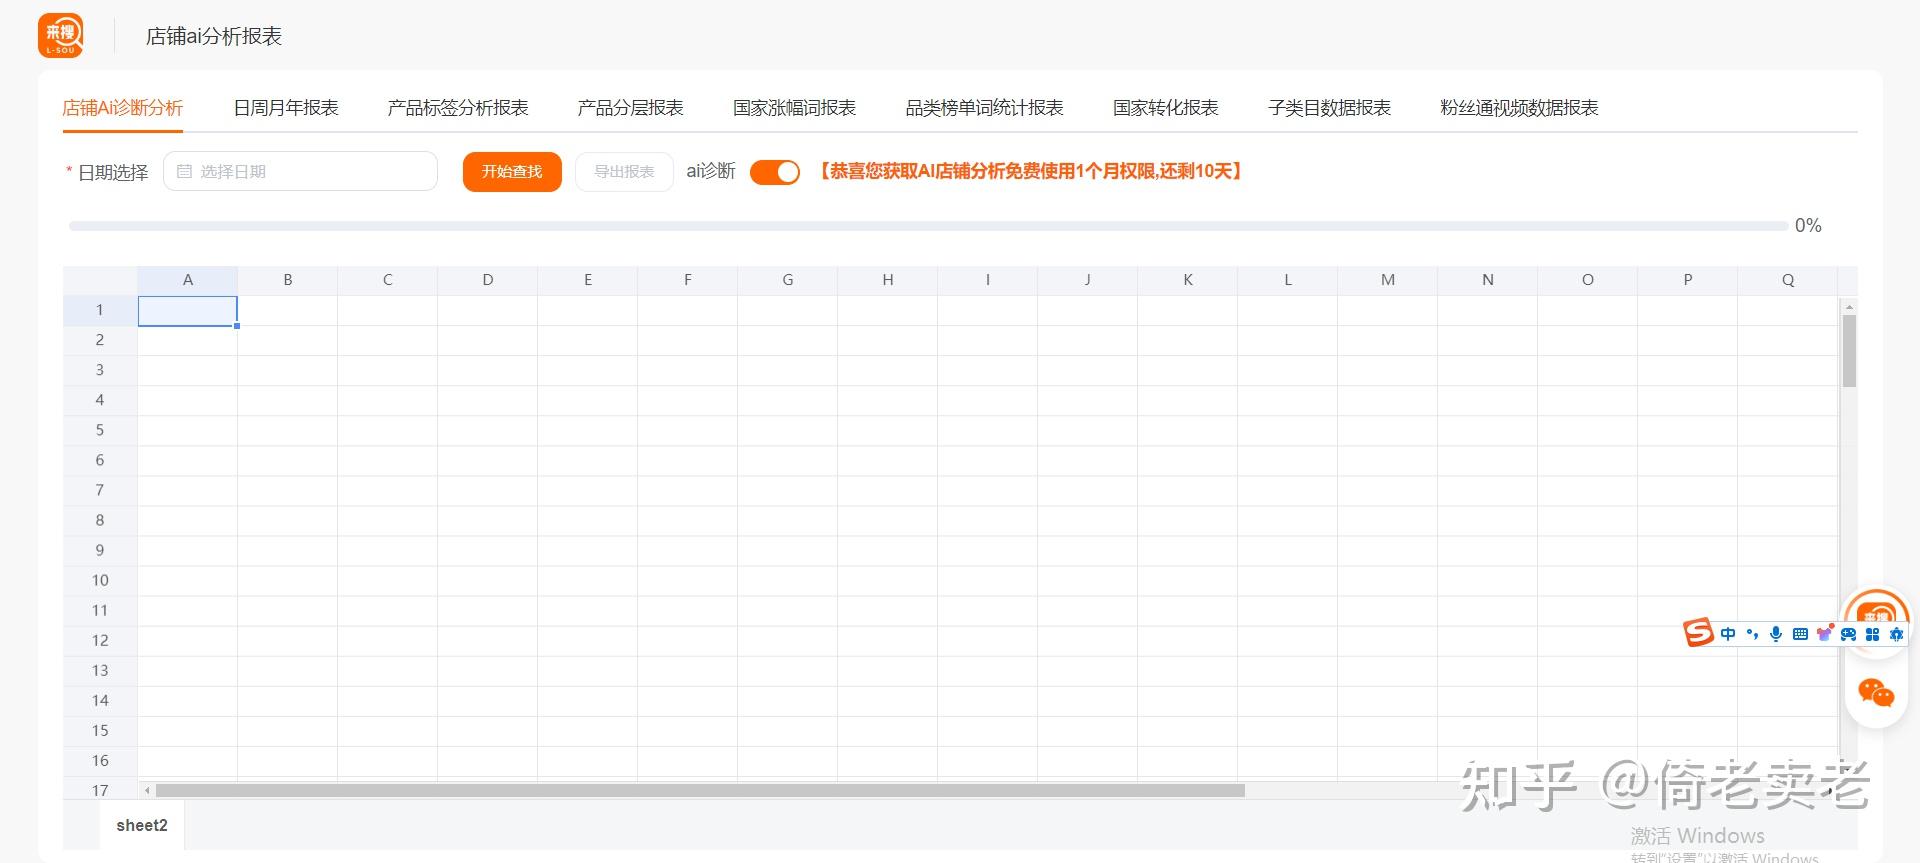Open the 产品标签分析报表 tab
The image size is (1920, 863).
[458, 108]
